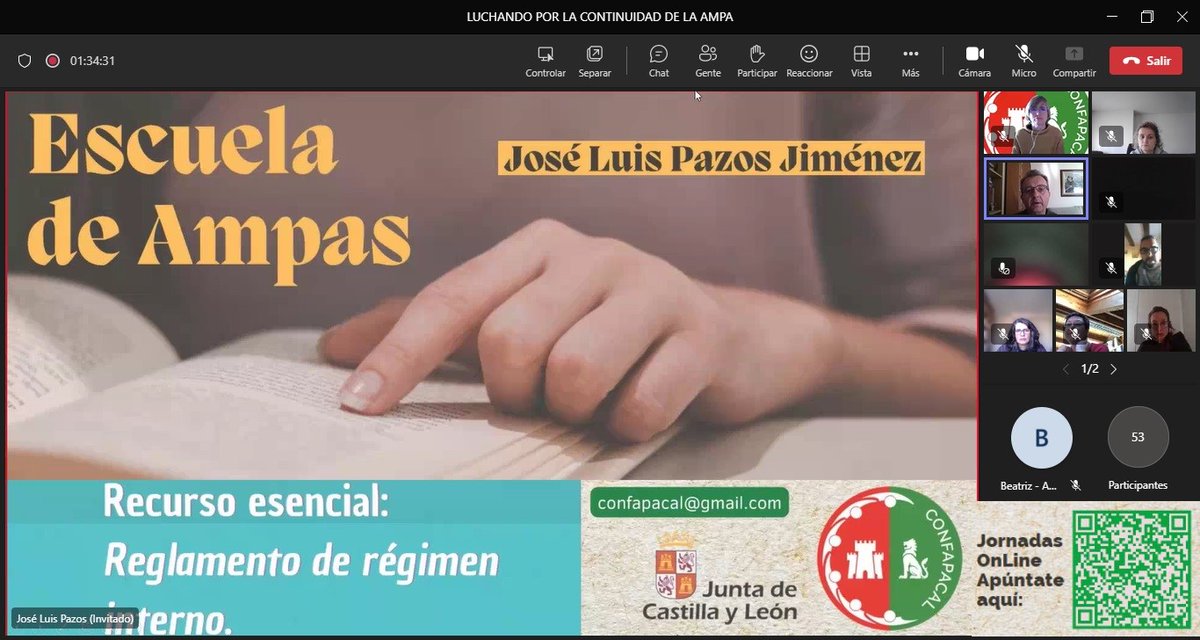
Task: Open the Chat panel
Action: tap(658, 60)
